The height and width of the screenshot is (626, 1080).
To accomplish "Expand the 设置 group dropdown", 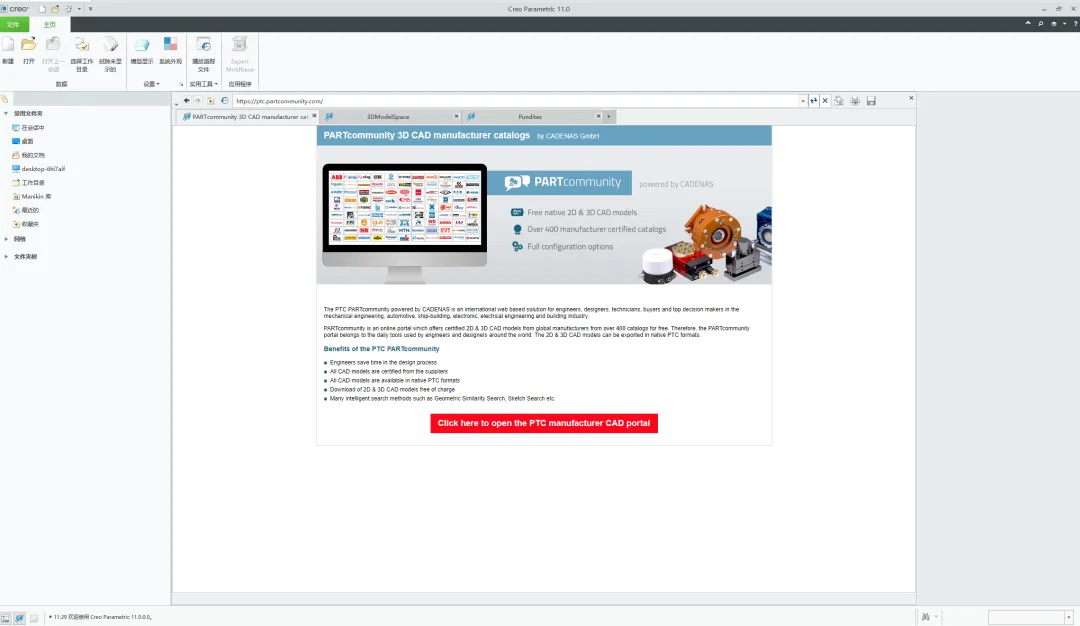I will [152, 84].
